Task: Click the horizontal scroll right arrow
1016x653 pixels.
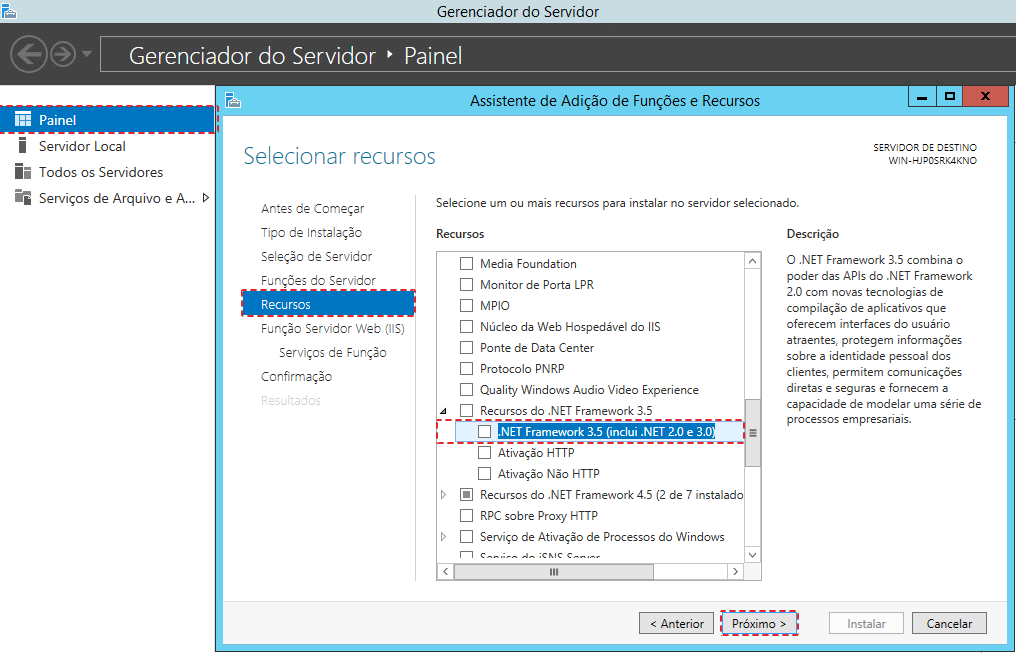Action: point(735,571)
